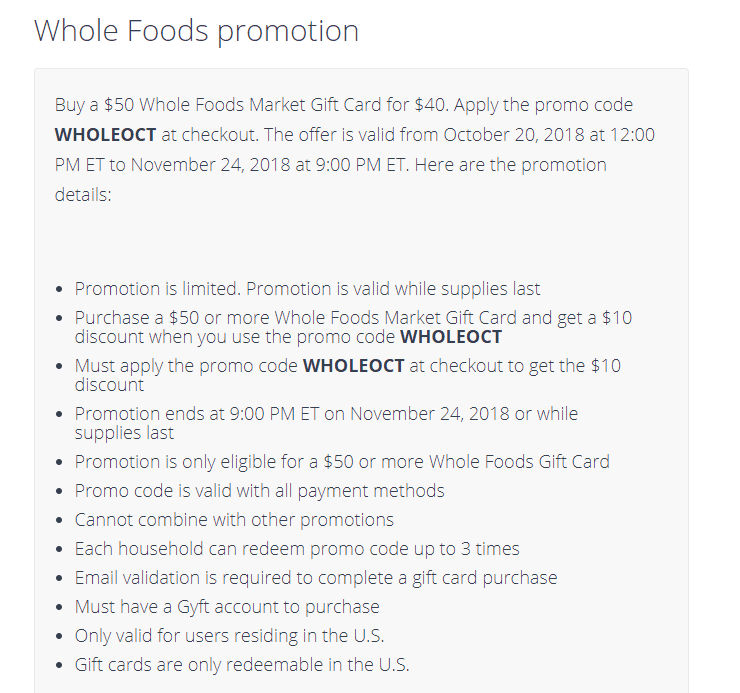Image resolution: width=740 pixels, height=693 pixels.
Task: Click "Gift cards are only redeemable" bullet
Action: [x=242, y=665]
